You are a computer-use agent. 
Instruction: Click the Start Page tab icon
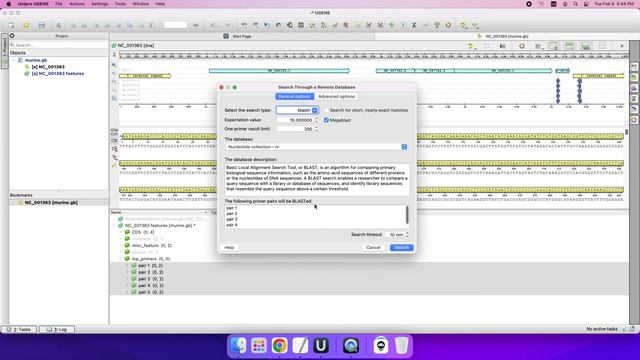tap(226, 36)
